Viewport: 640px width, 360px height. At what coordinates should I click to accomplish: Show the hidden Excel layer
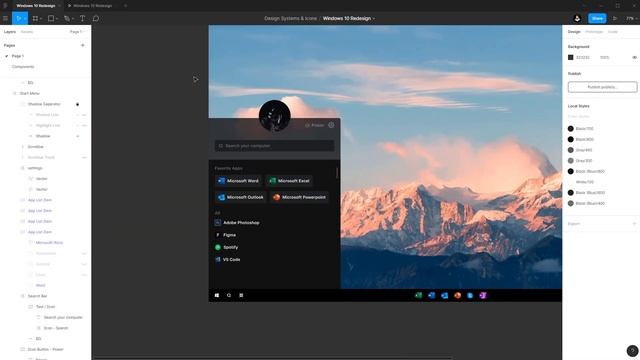coord(84,275)
